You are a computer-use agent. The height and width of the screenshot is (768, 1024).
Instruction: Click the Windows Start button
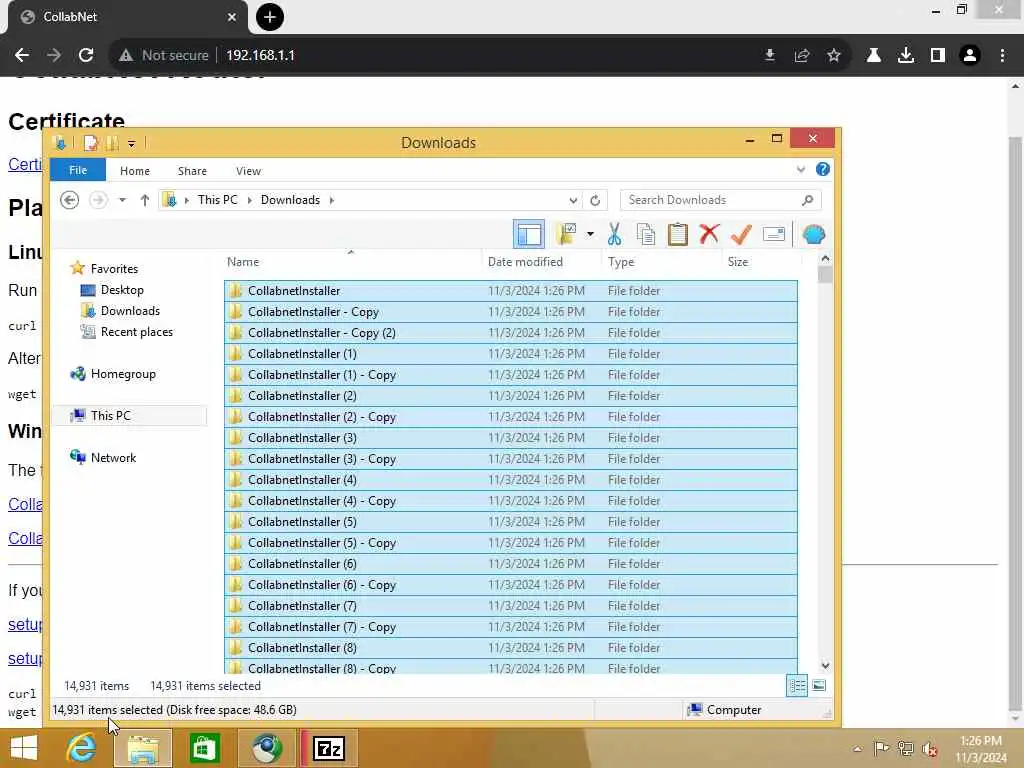coord(24,748)
